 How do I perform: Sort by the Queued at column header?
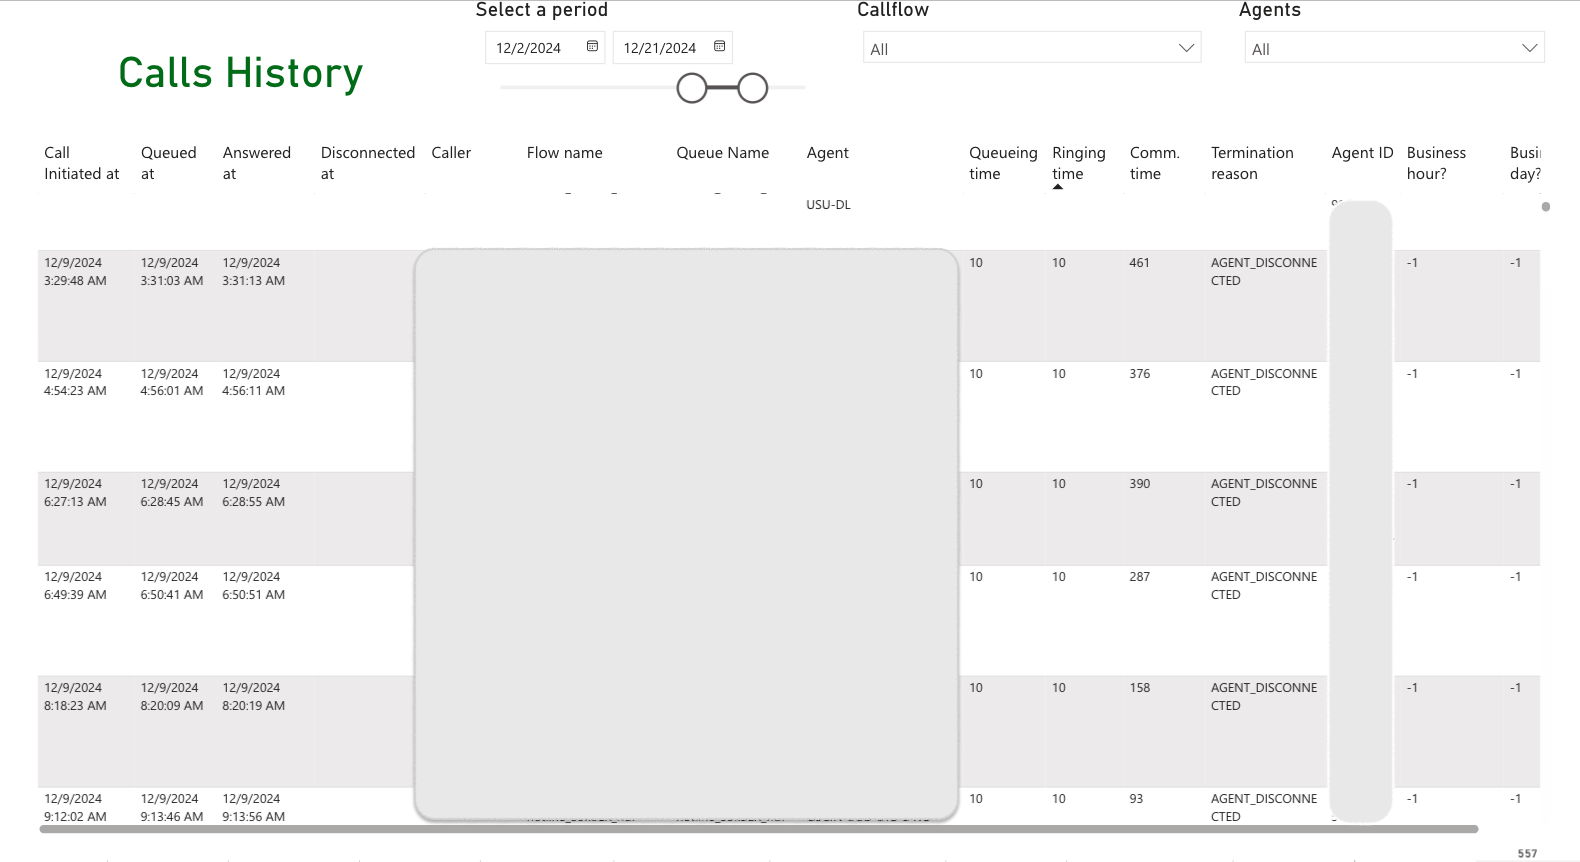pos(168,163)
